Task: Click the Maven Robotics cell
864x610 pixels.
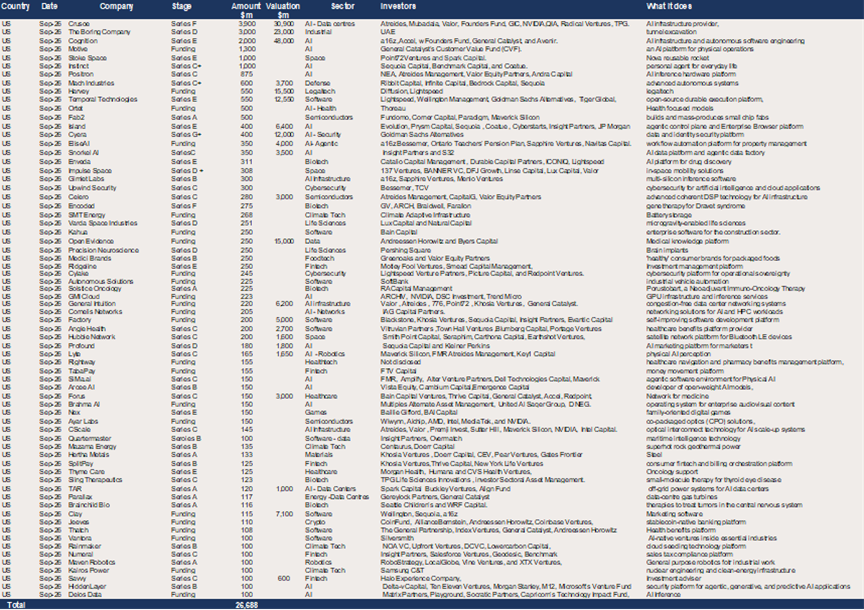Action: point(91,563)
